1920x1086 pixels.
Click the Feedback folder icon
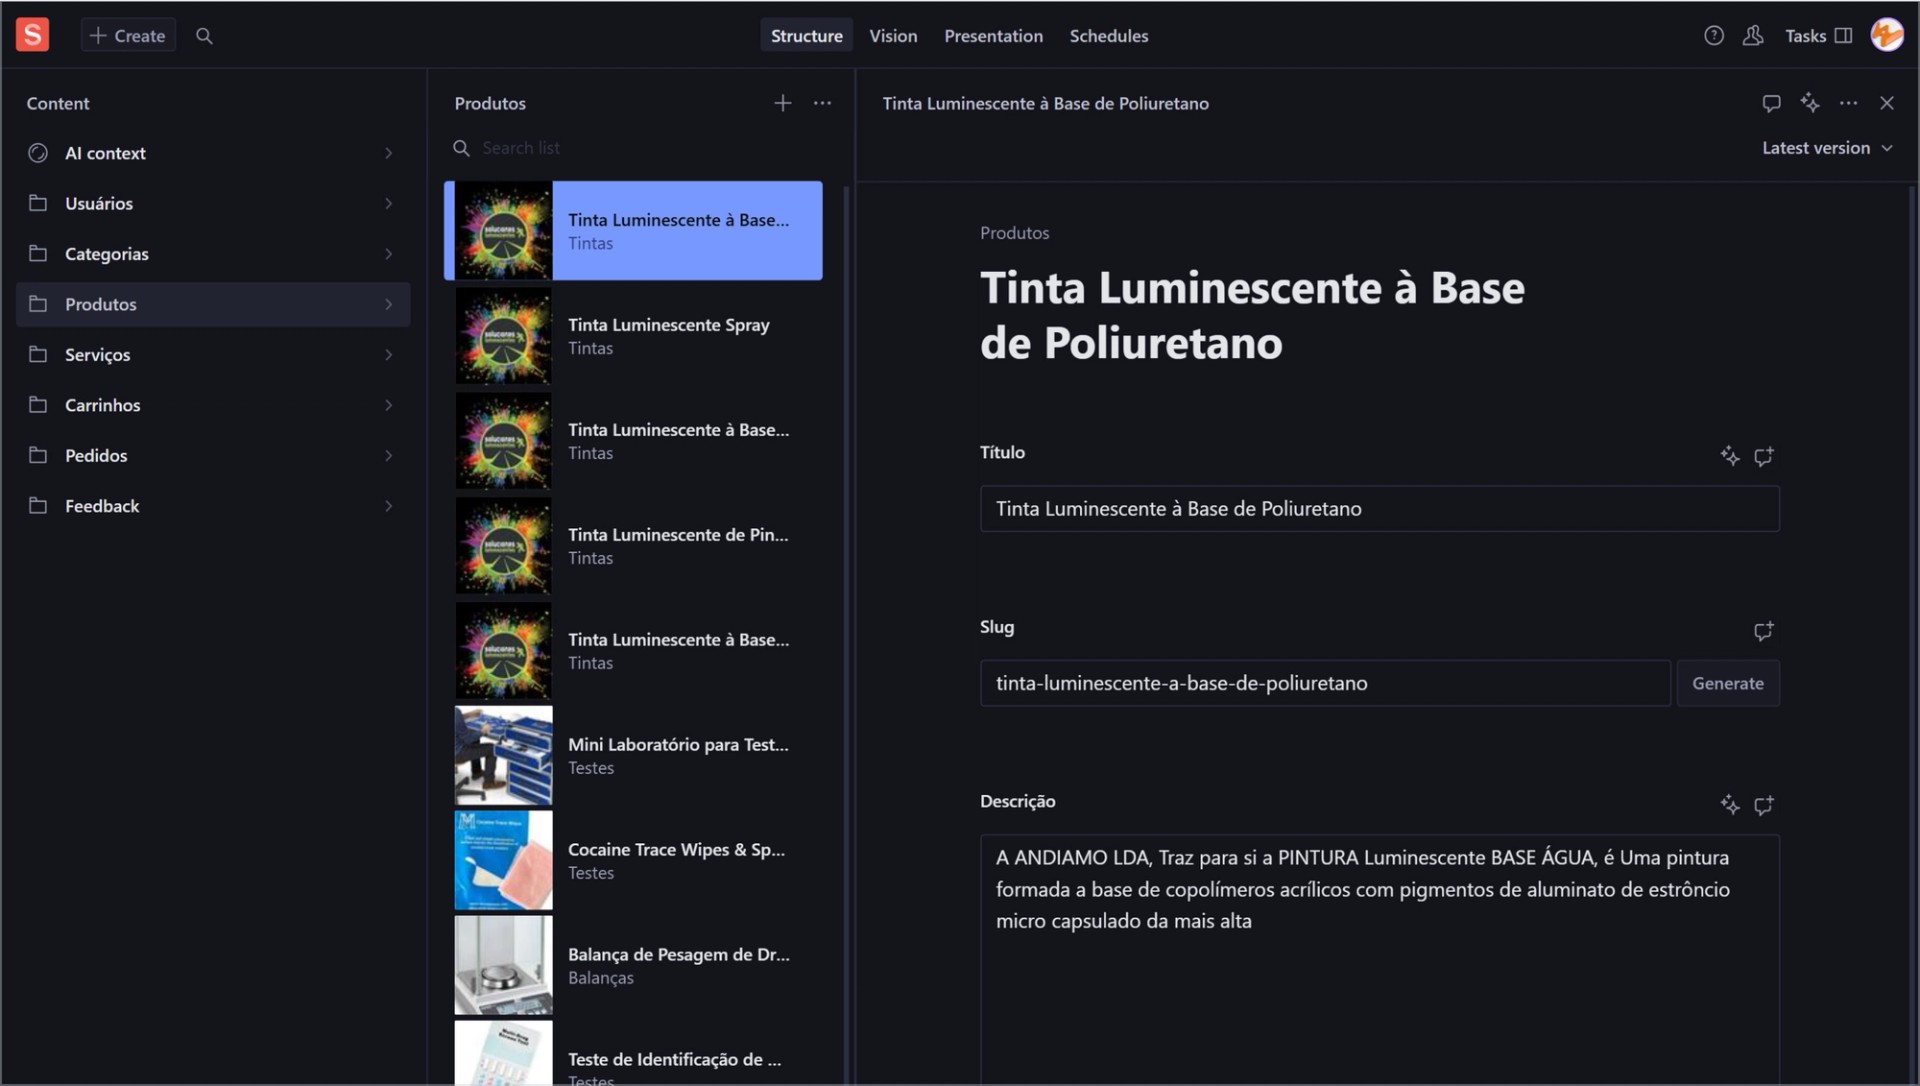tap(38, 505)
